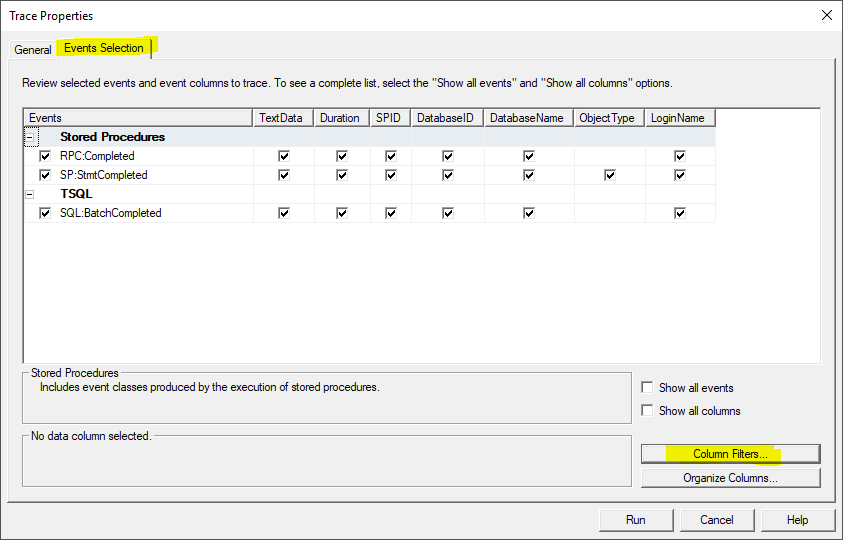The image size is (843, 540).
Task: Close the Trace Properties window
Action: [827, 15]
